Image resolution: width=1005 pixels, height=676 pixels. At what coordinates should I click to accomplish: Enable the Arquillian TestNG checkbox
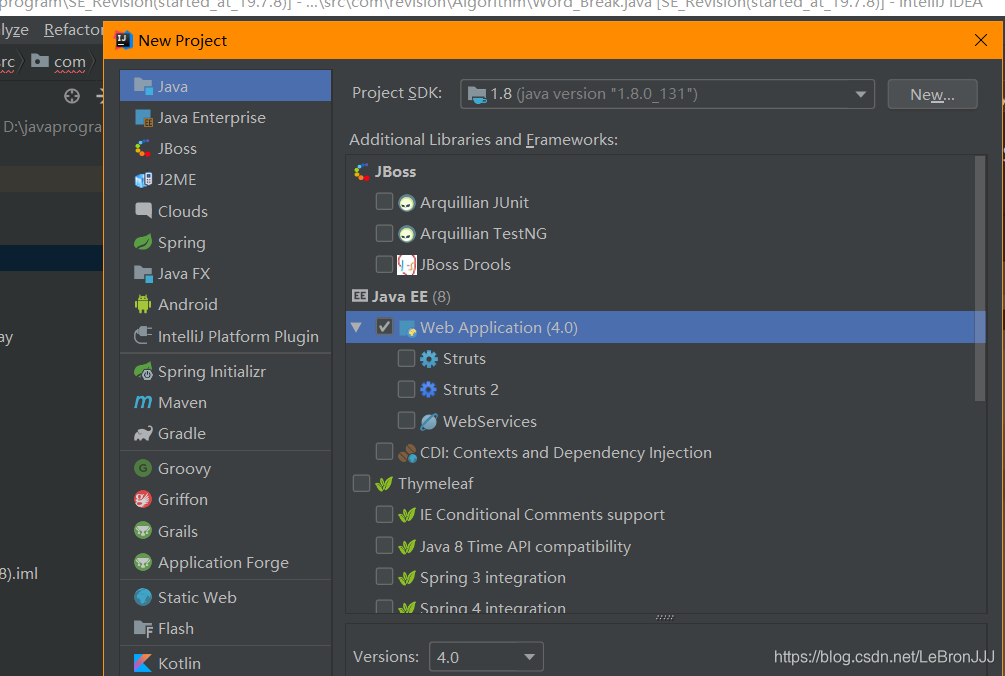[384, 233]
